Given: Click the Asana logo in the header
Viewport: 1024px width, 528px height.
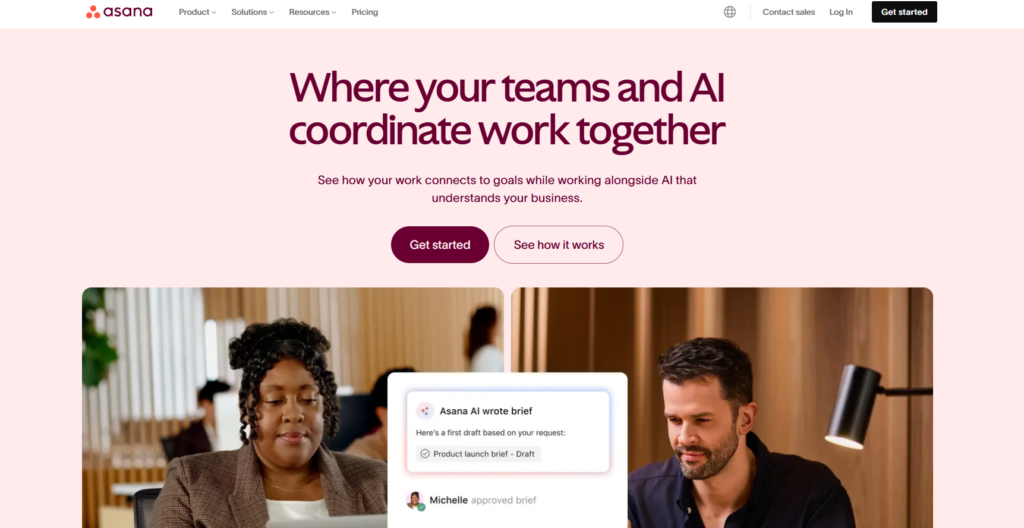Looking at the screenshot, I should (x=119, y=12).
